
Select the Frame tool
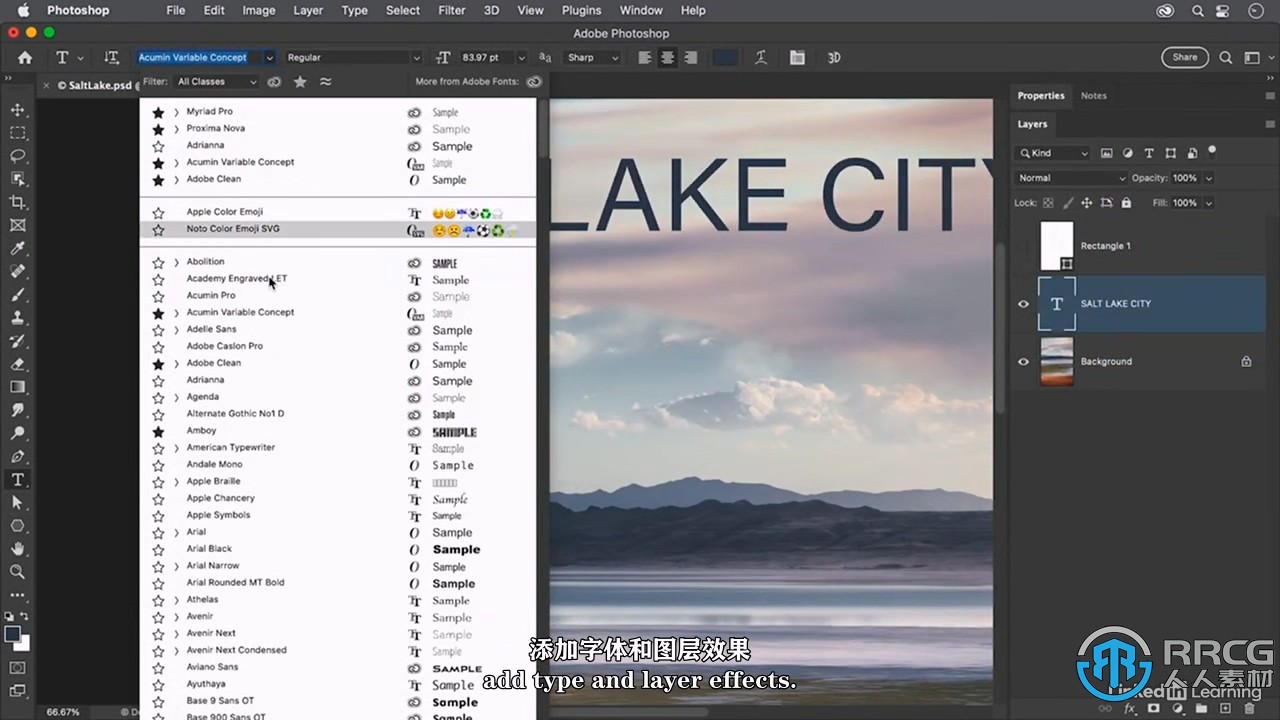tap(17, 225)
